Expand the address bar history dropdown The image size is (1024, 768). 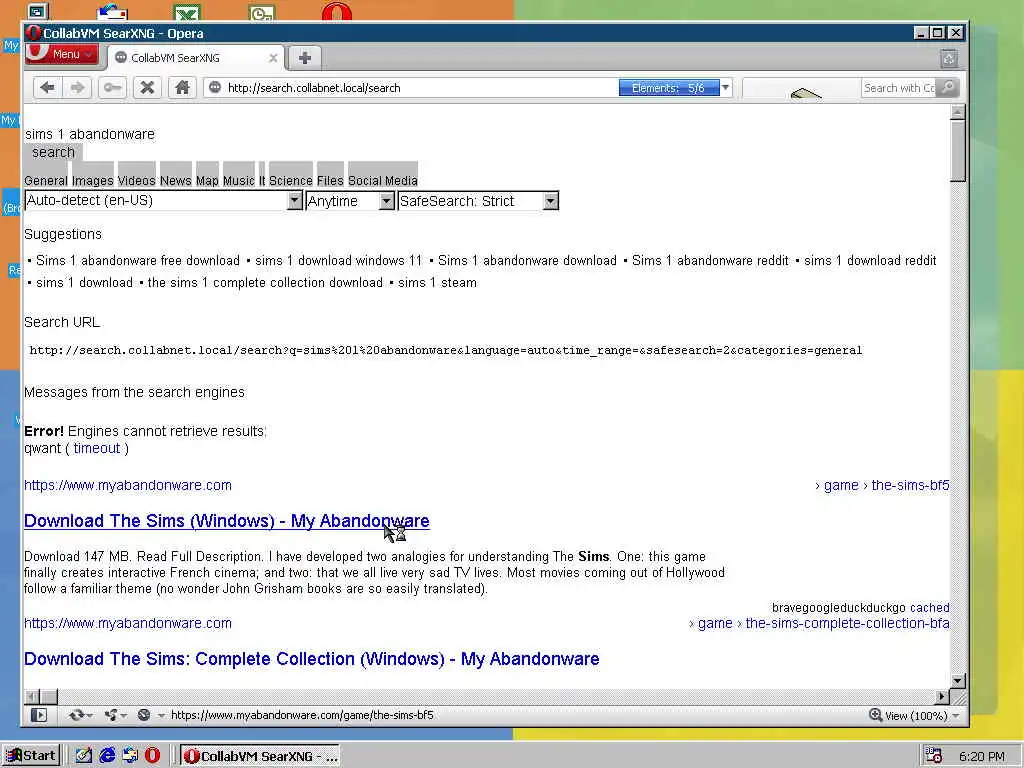pos(725,88)
